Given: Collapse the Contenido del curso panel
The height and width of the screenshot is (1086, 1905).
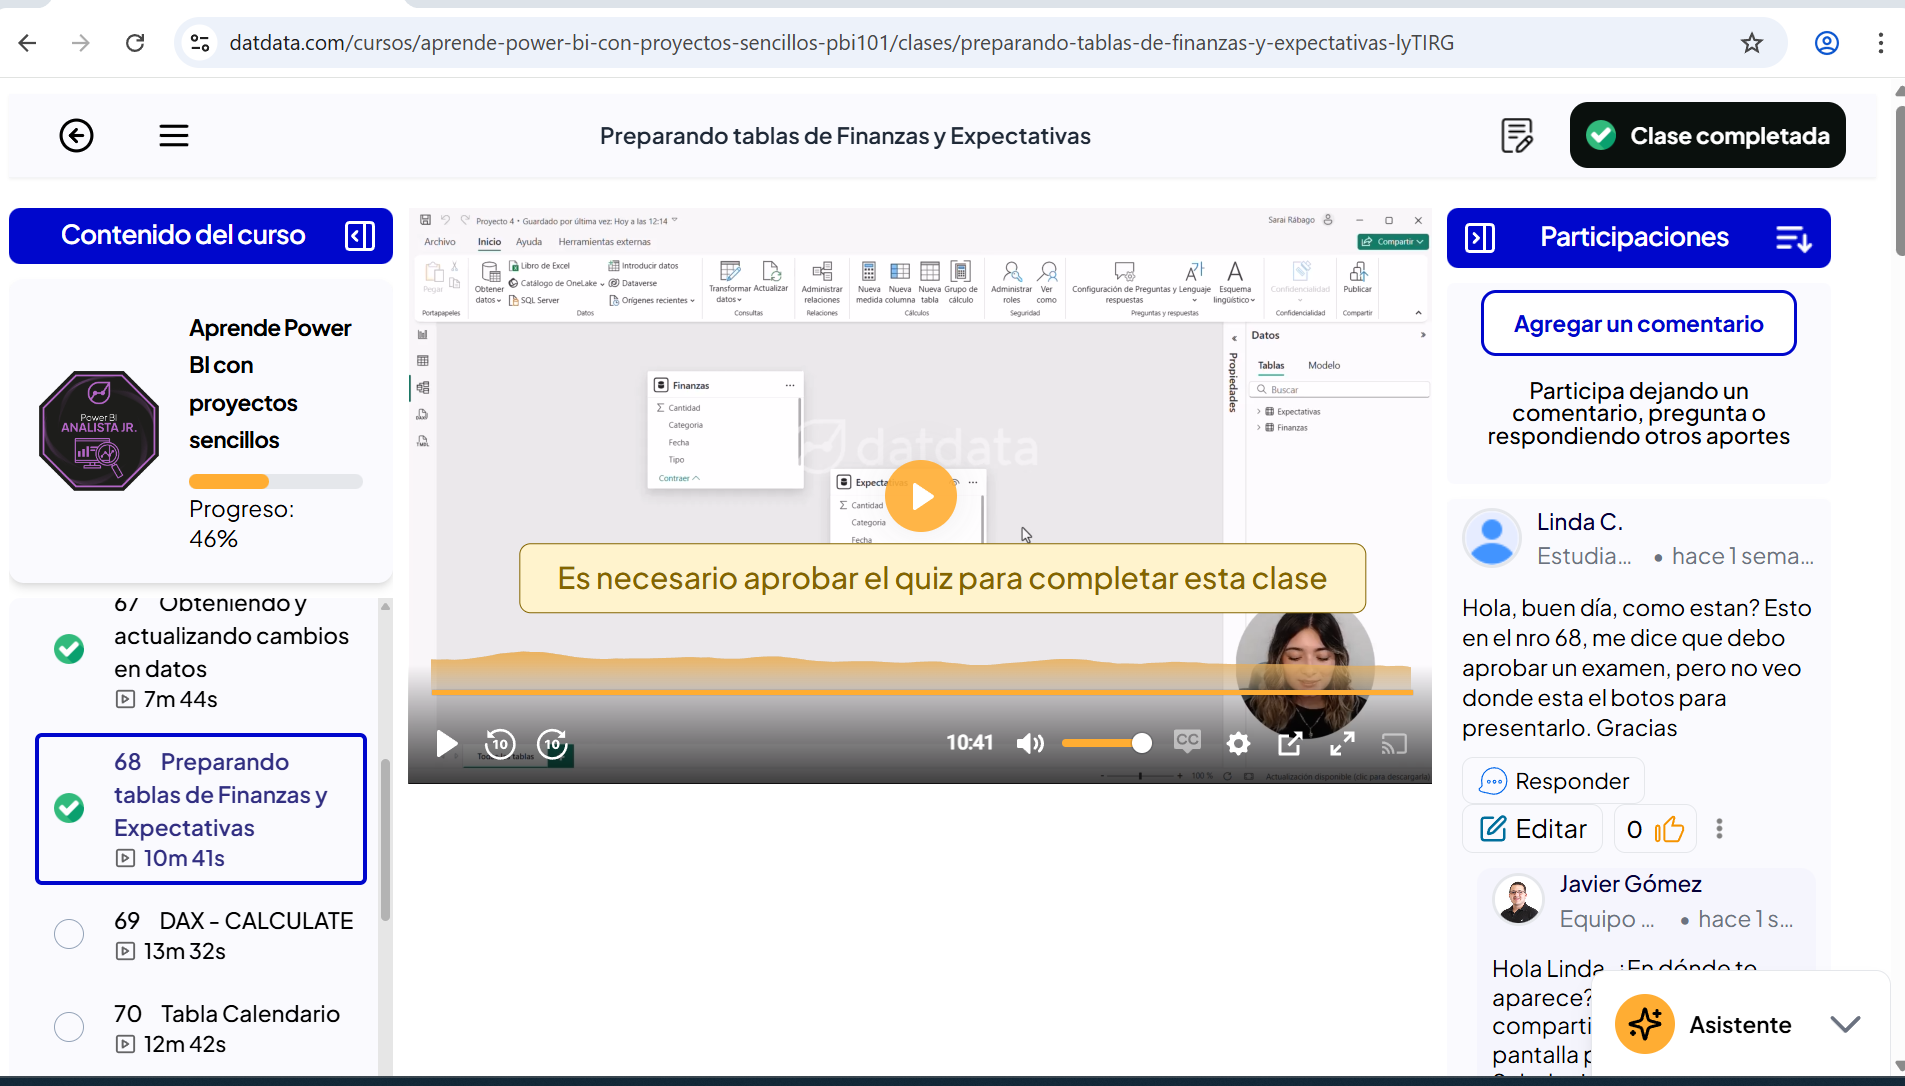Looking at the screenshot, I should point(359,236).
